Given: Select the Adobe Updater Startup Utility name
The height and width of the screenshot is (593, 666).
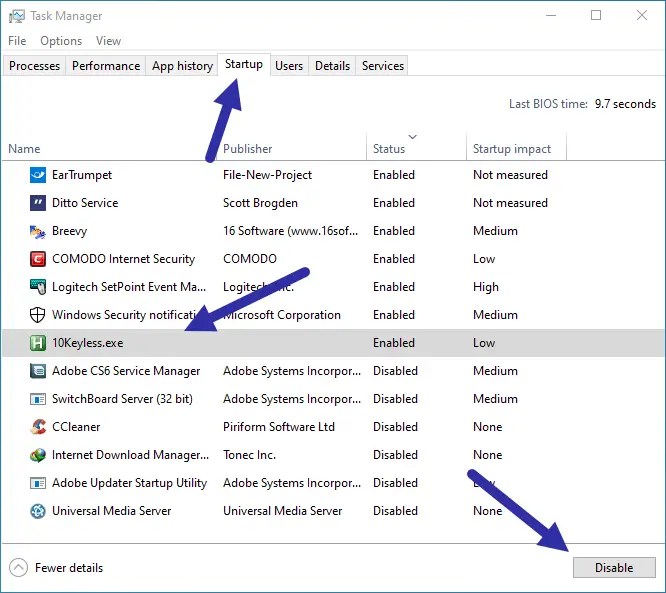Looking at the screenshot, I should click(x=130, y=483).
